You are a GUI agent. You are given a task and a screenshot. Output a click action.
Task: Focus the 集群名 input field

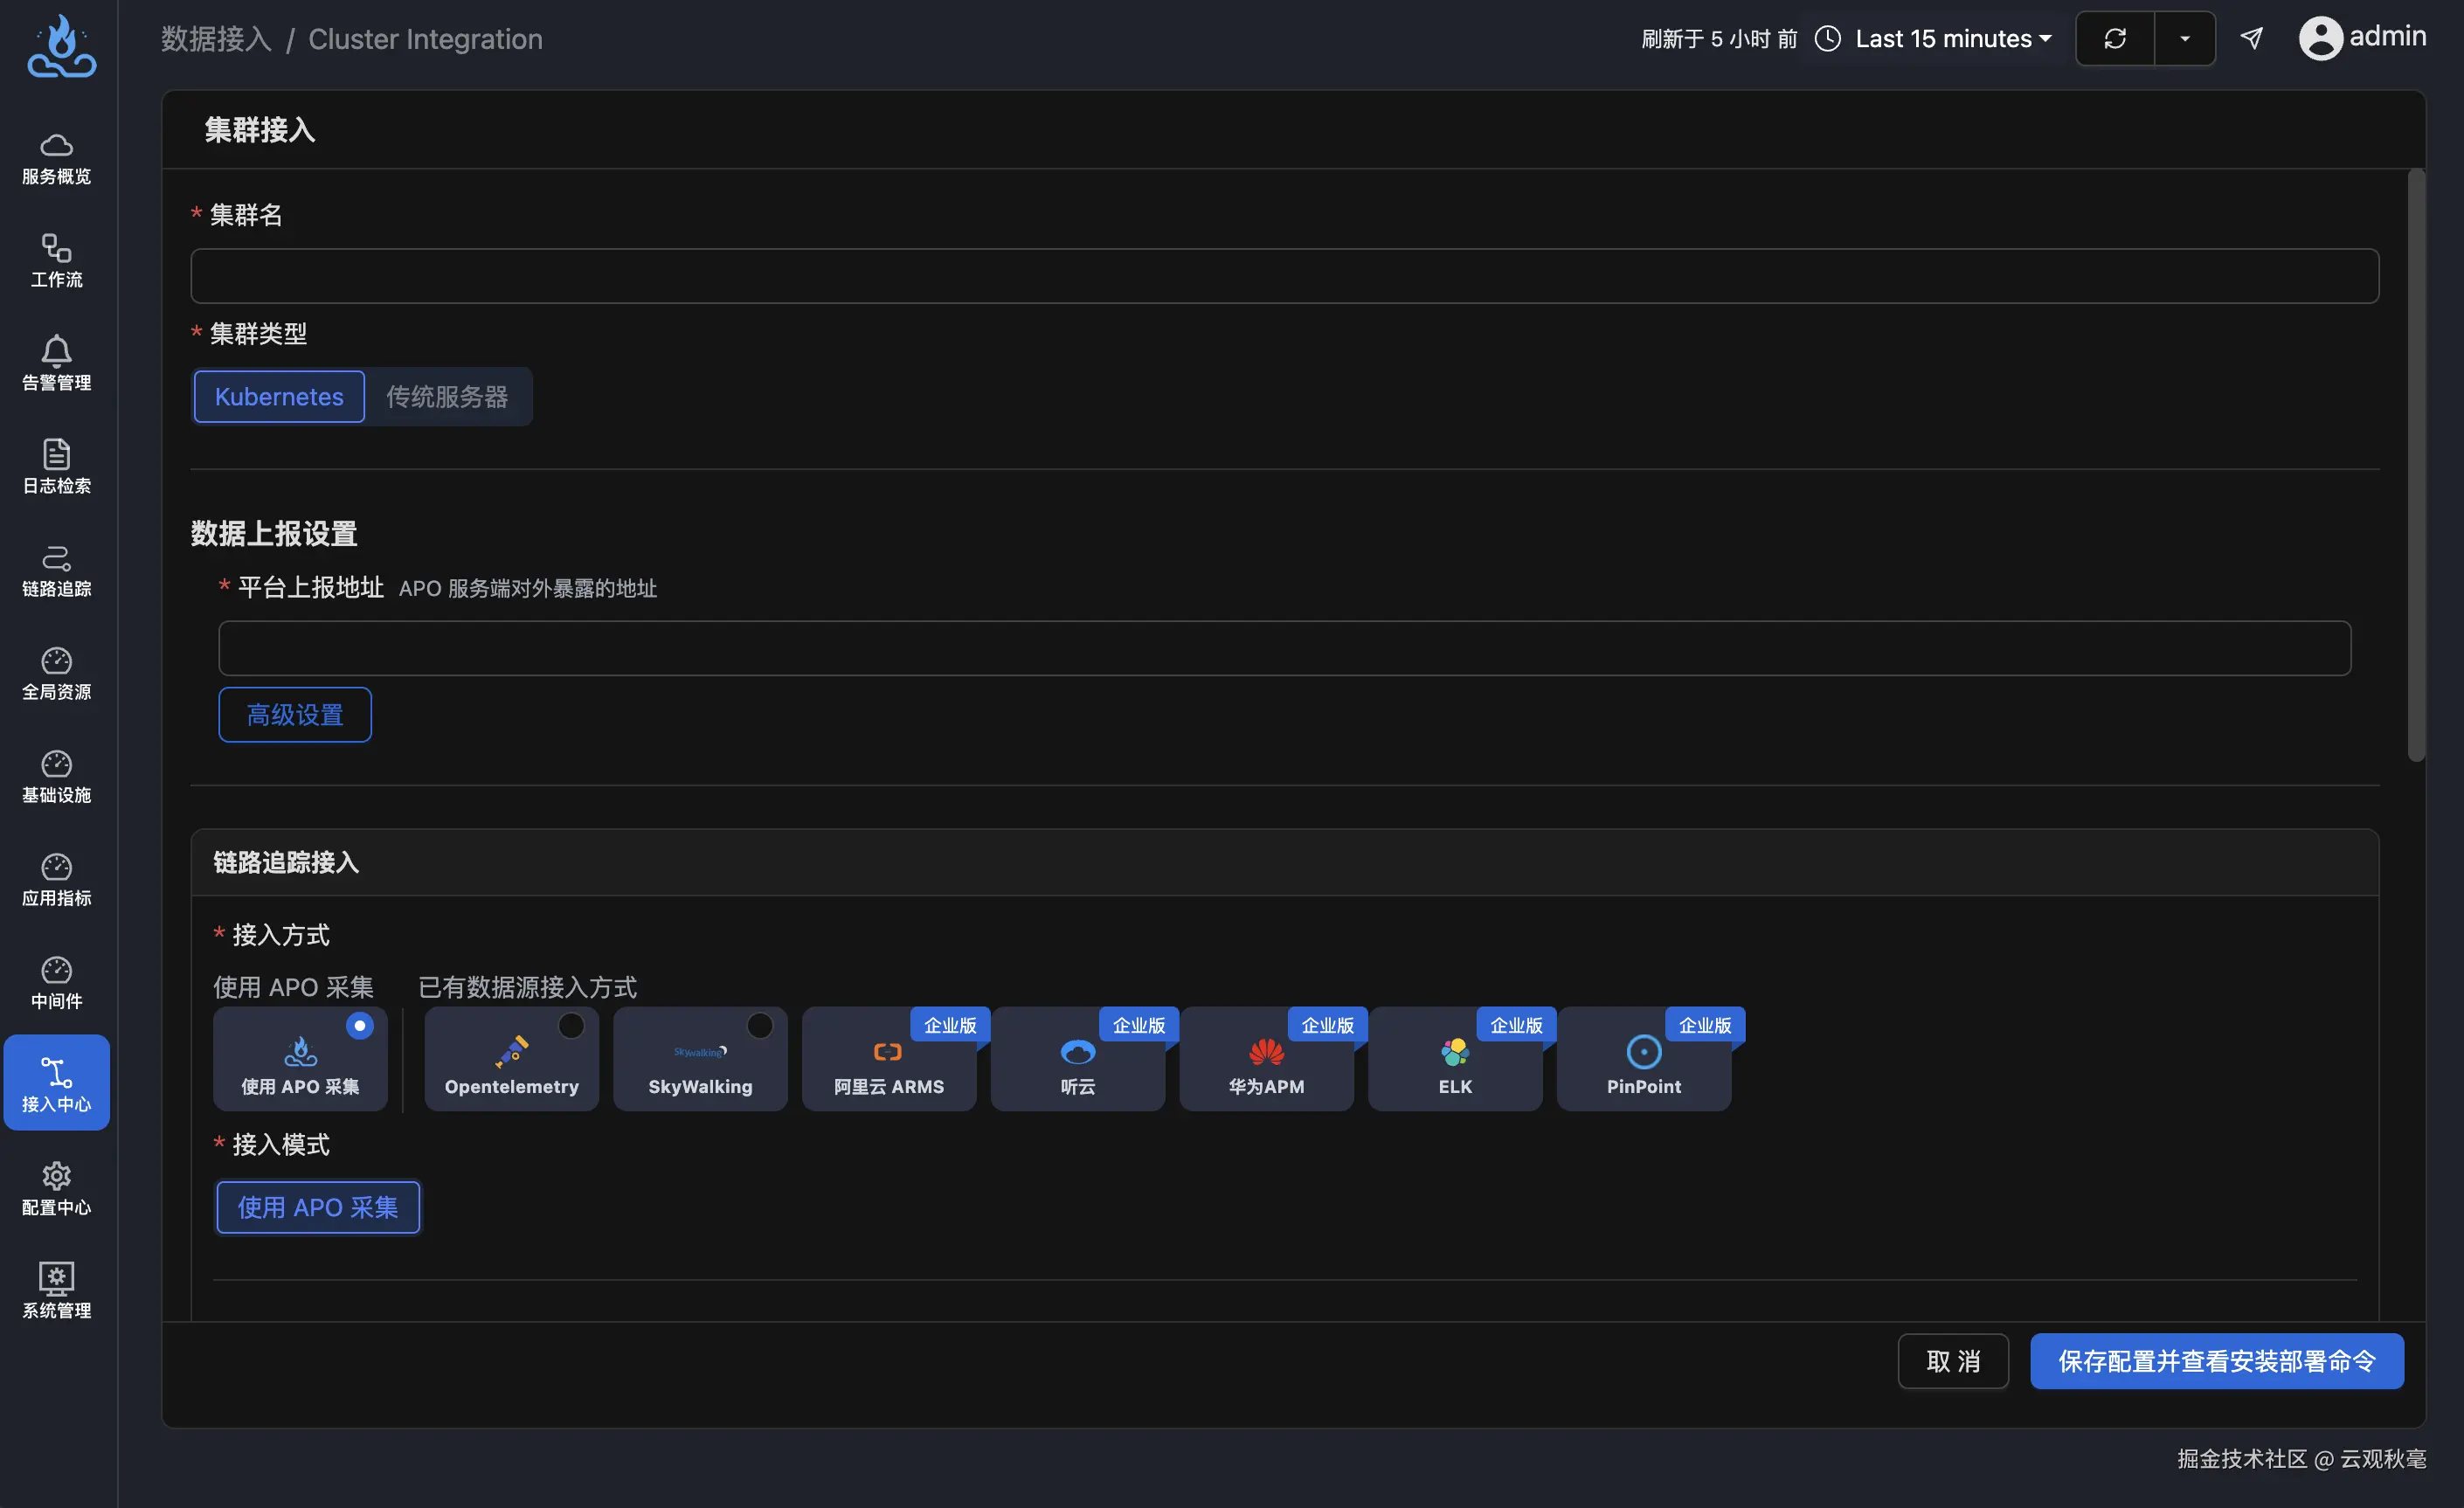point(1284,276)
